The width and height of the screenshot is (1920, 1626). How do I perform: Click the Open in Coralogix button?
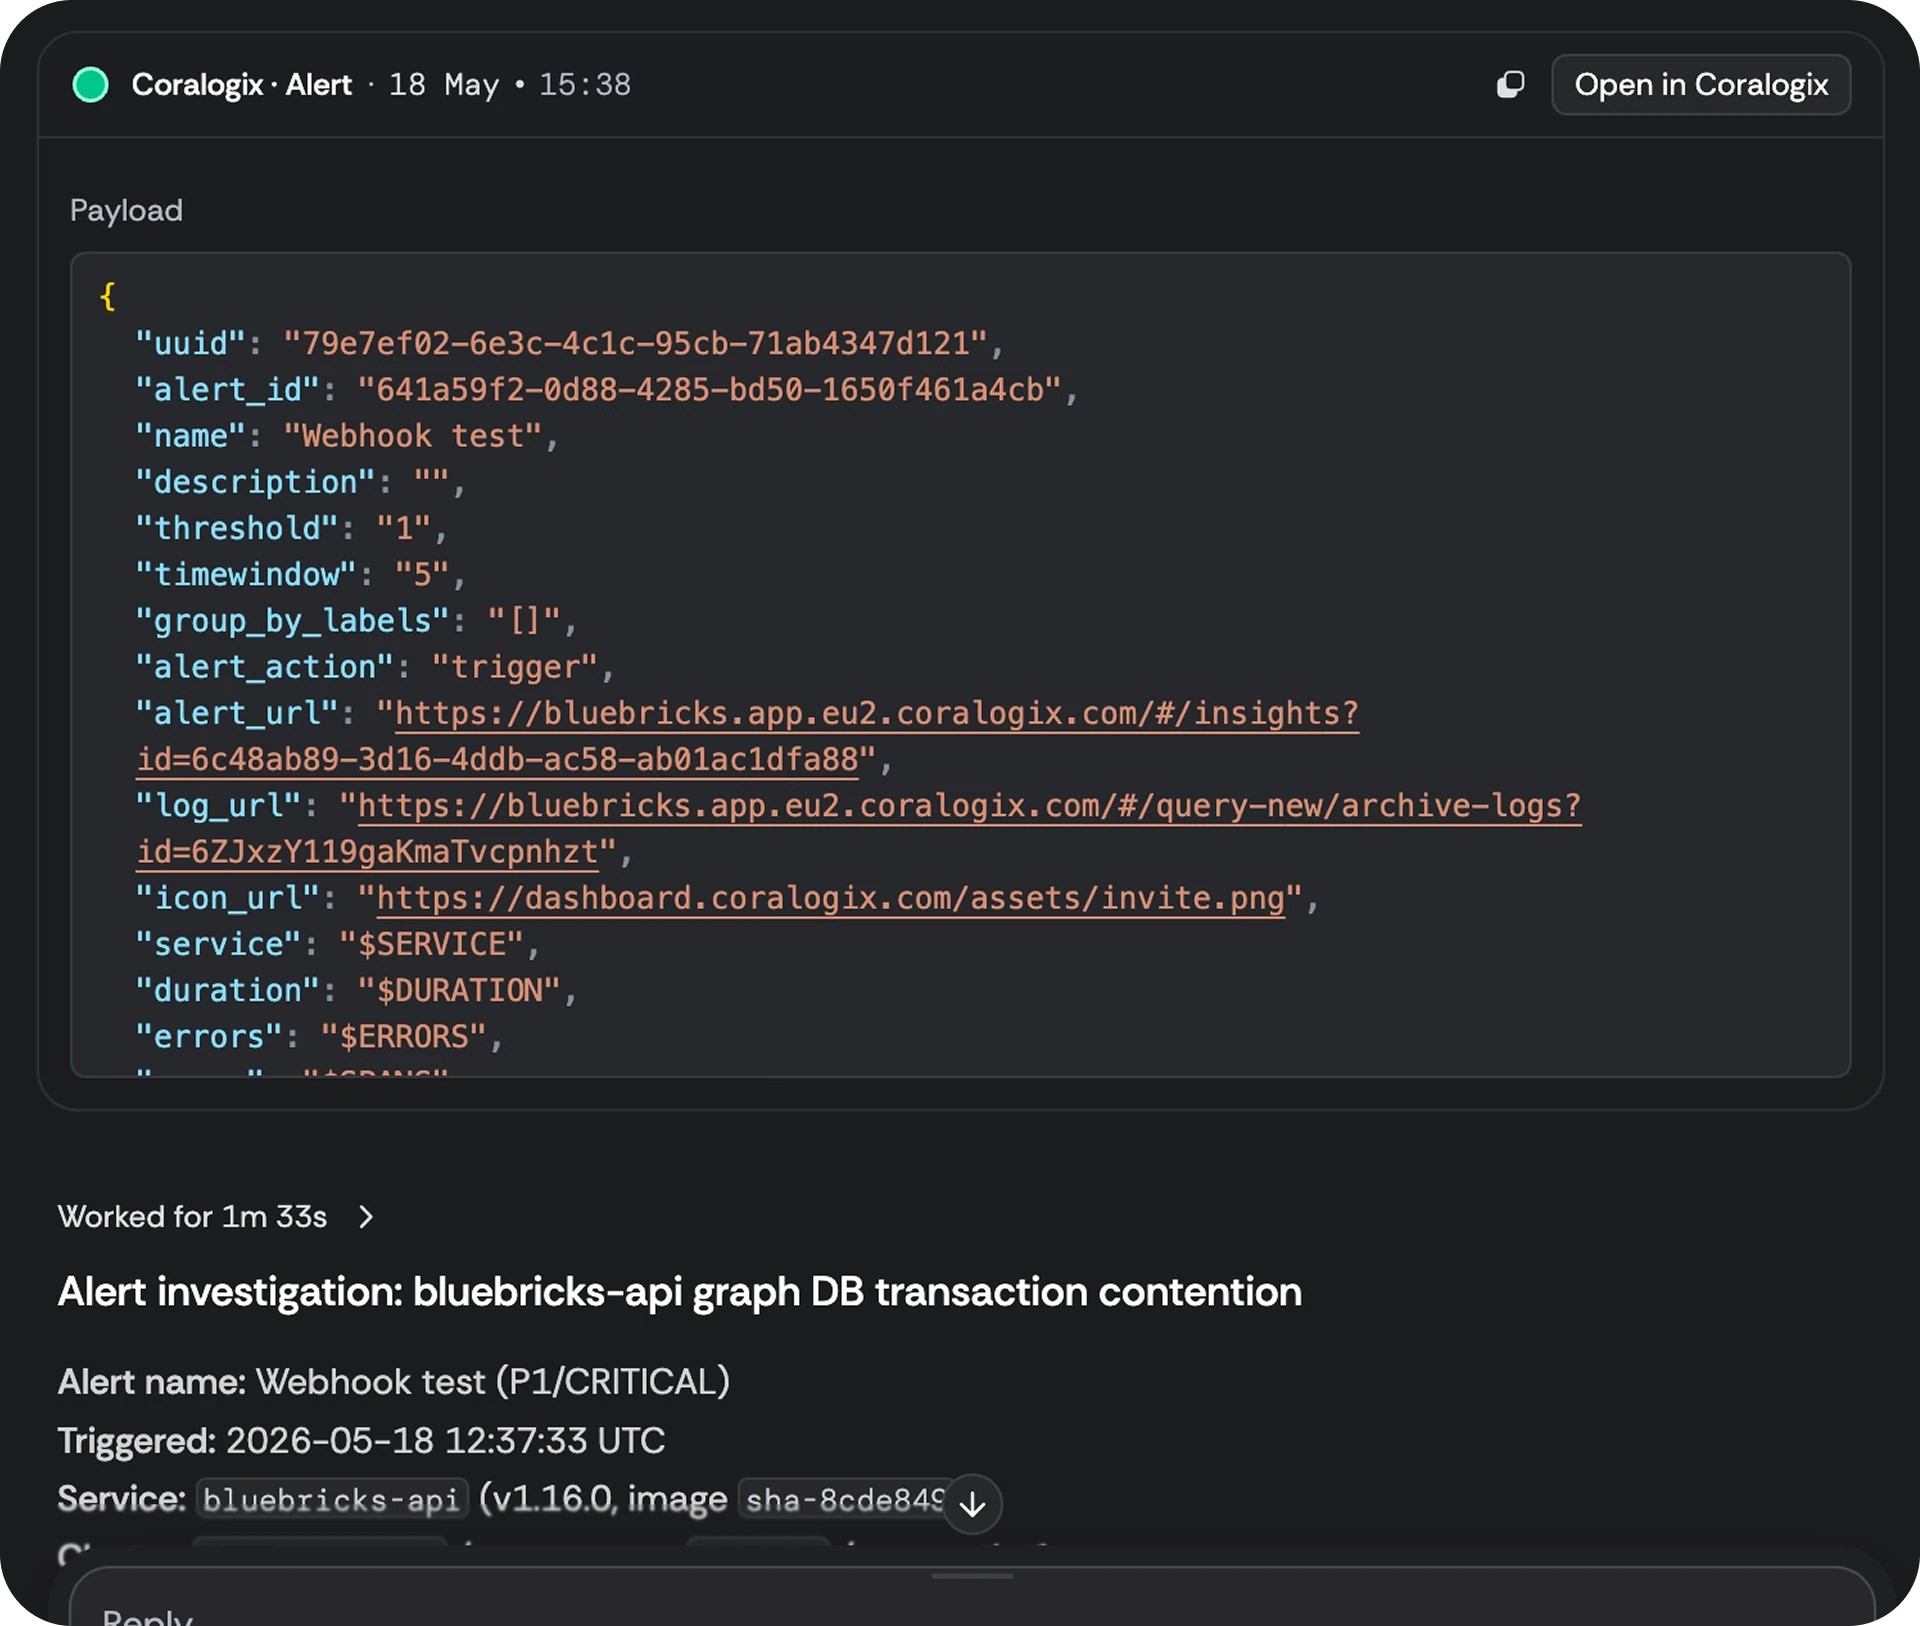[x=1700, y=85]
